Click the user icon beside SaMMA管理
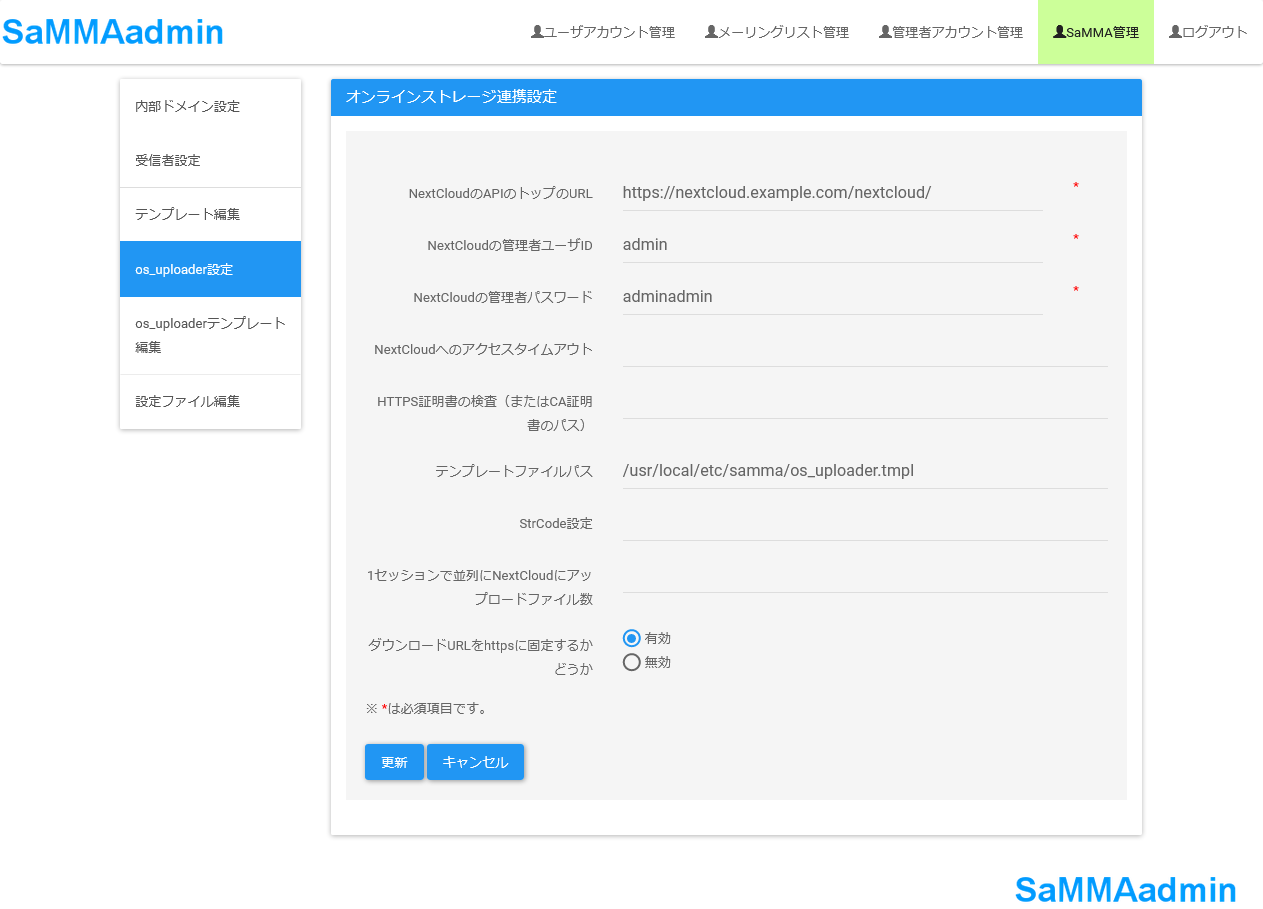1263x909 pixels. point(1059,32)
